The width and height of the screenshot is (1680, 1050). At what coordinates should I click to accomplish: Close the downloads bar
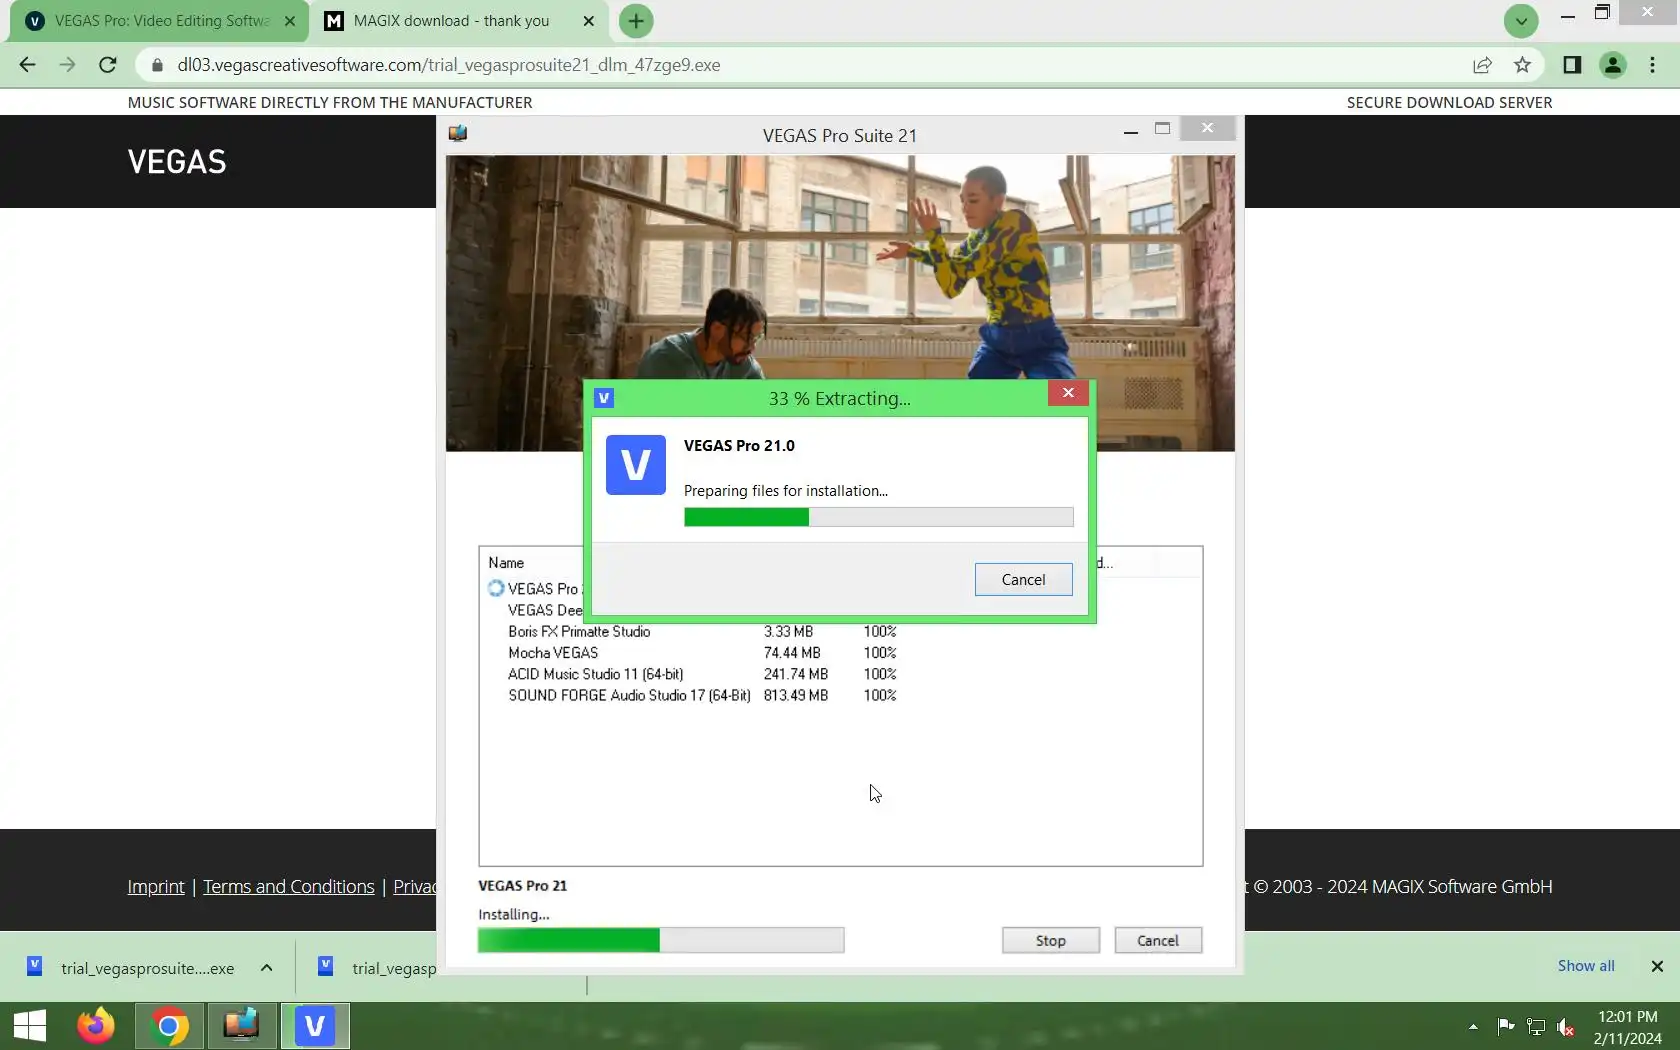tap(1657, 966)
